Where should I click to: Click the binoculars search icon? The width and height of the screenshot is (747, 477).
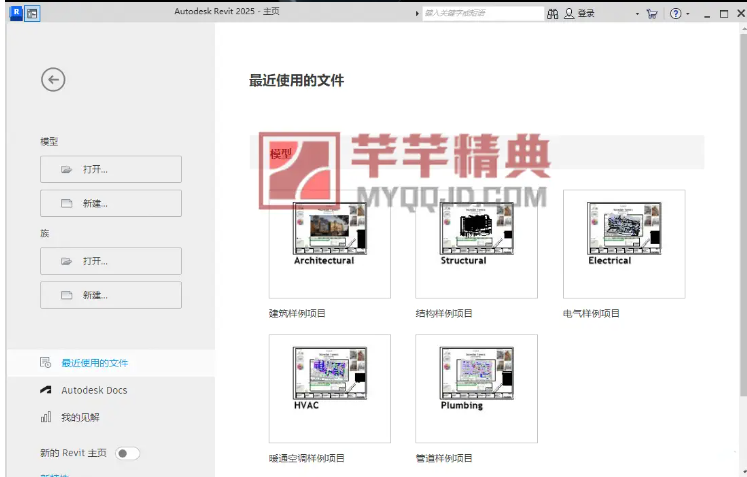tap(552, 14)
